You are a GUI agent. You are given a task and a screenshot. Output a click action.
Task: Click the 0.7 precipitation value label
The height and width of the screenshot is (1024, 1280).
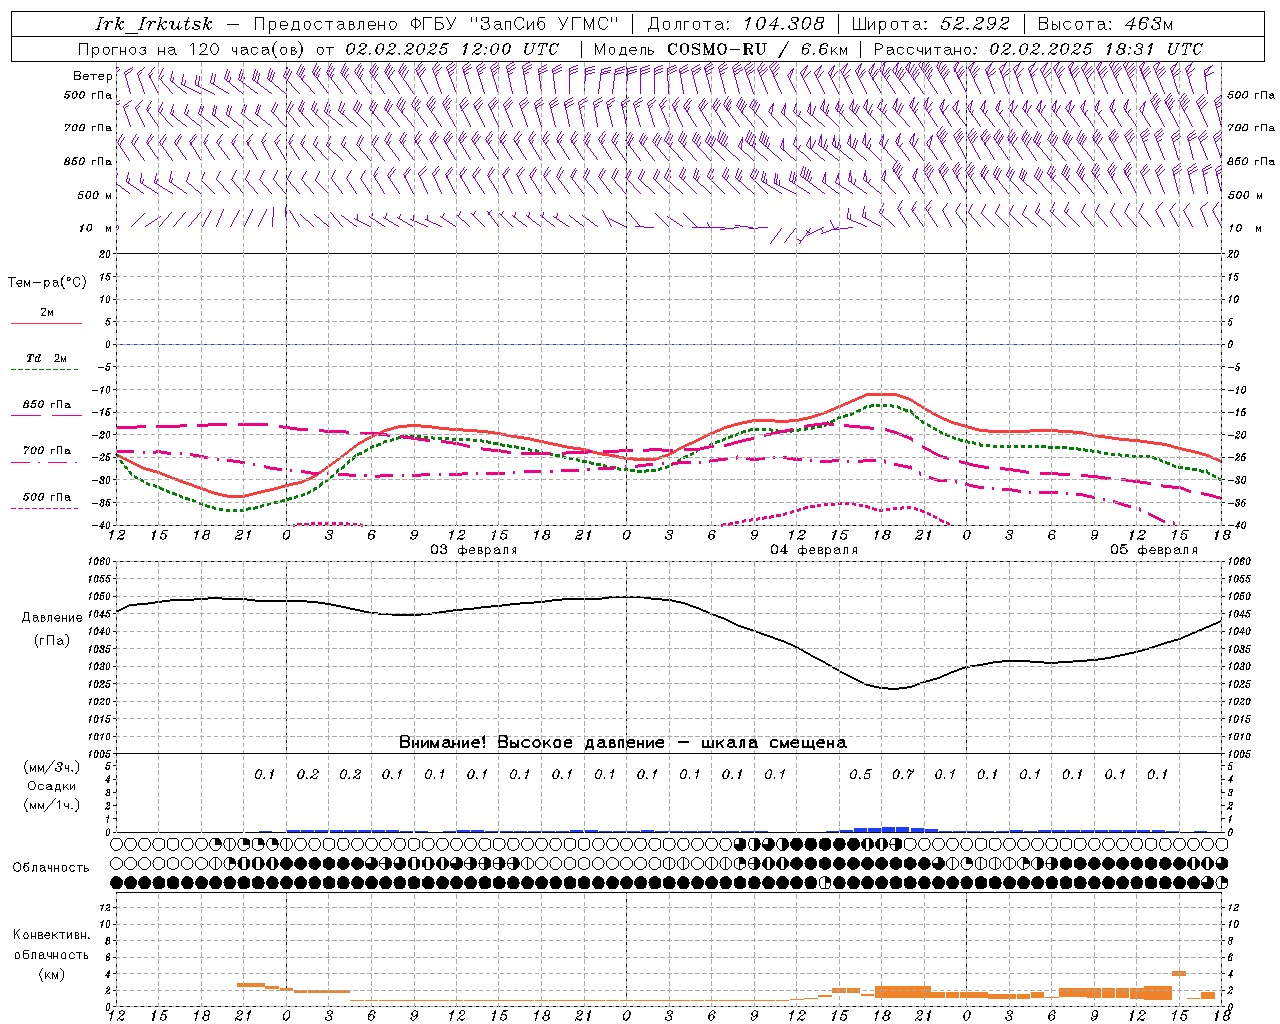[x=903, y=774]
